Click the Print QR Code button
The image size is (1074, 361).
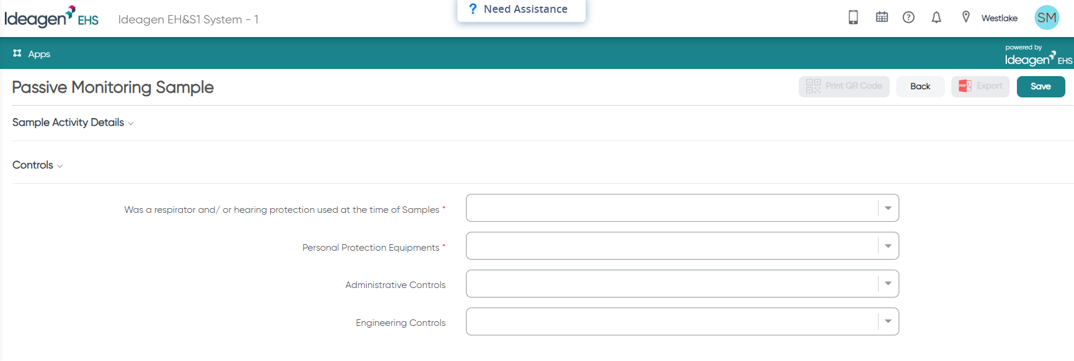844,86
